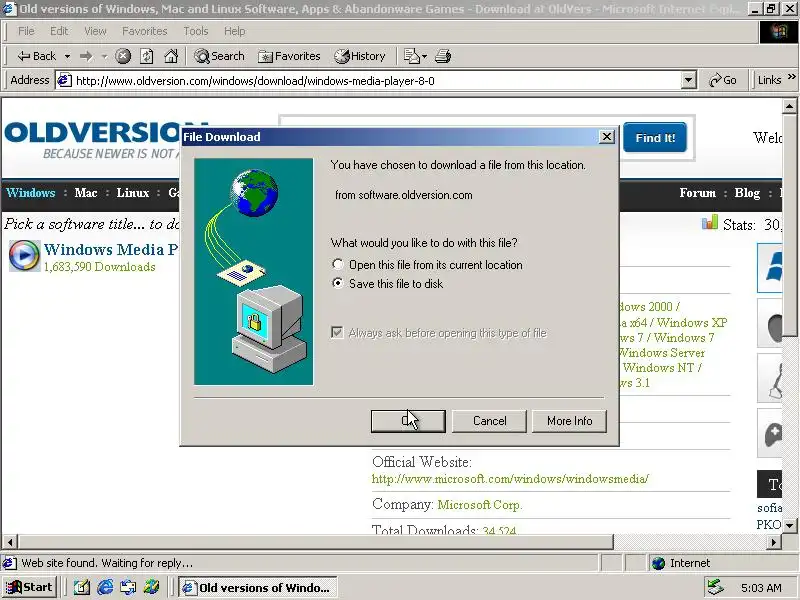Click the Forward arrow button

click(86, 56)
